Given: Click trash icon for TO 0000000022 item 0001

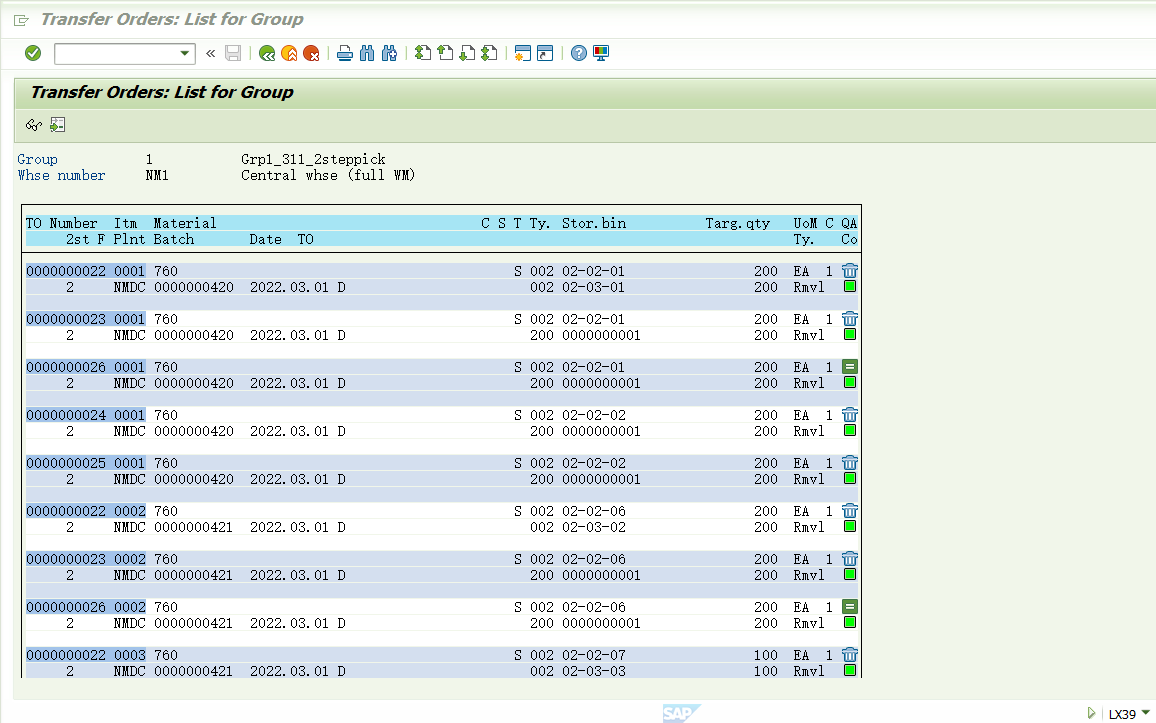Looking at the screenshot, I should click(x=849, y=270).
